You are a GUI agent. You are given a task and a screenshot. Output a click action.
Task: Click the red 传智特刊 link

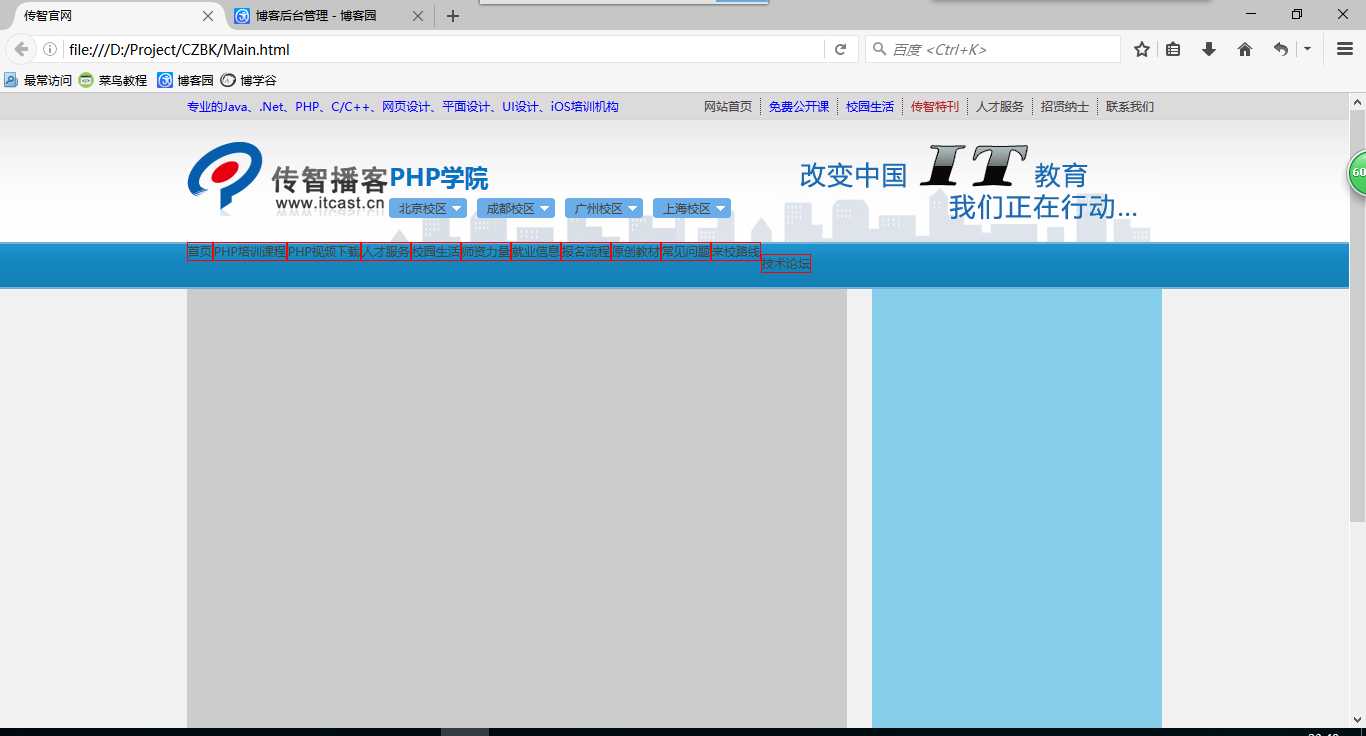[x=934, y=107]
